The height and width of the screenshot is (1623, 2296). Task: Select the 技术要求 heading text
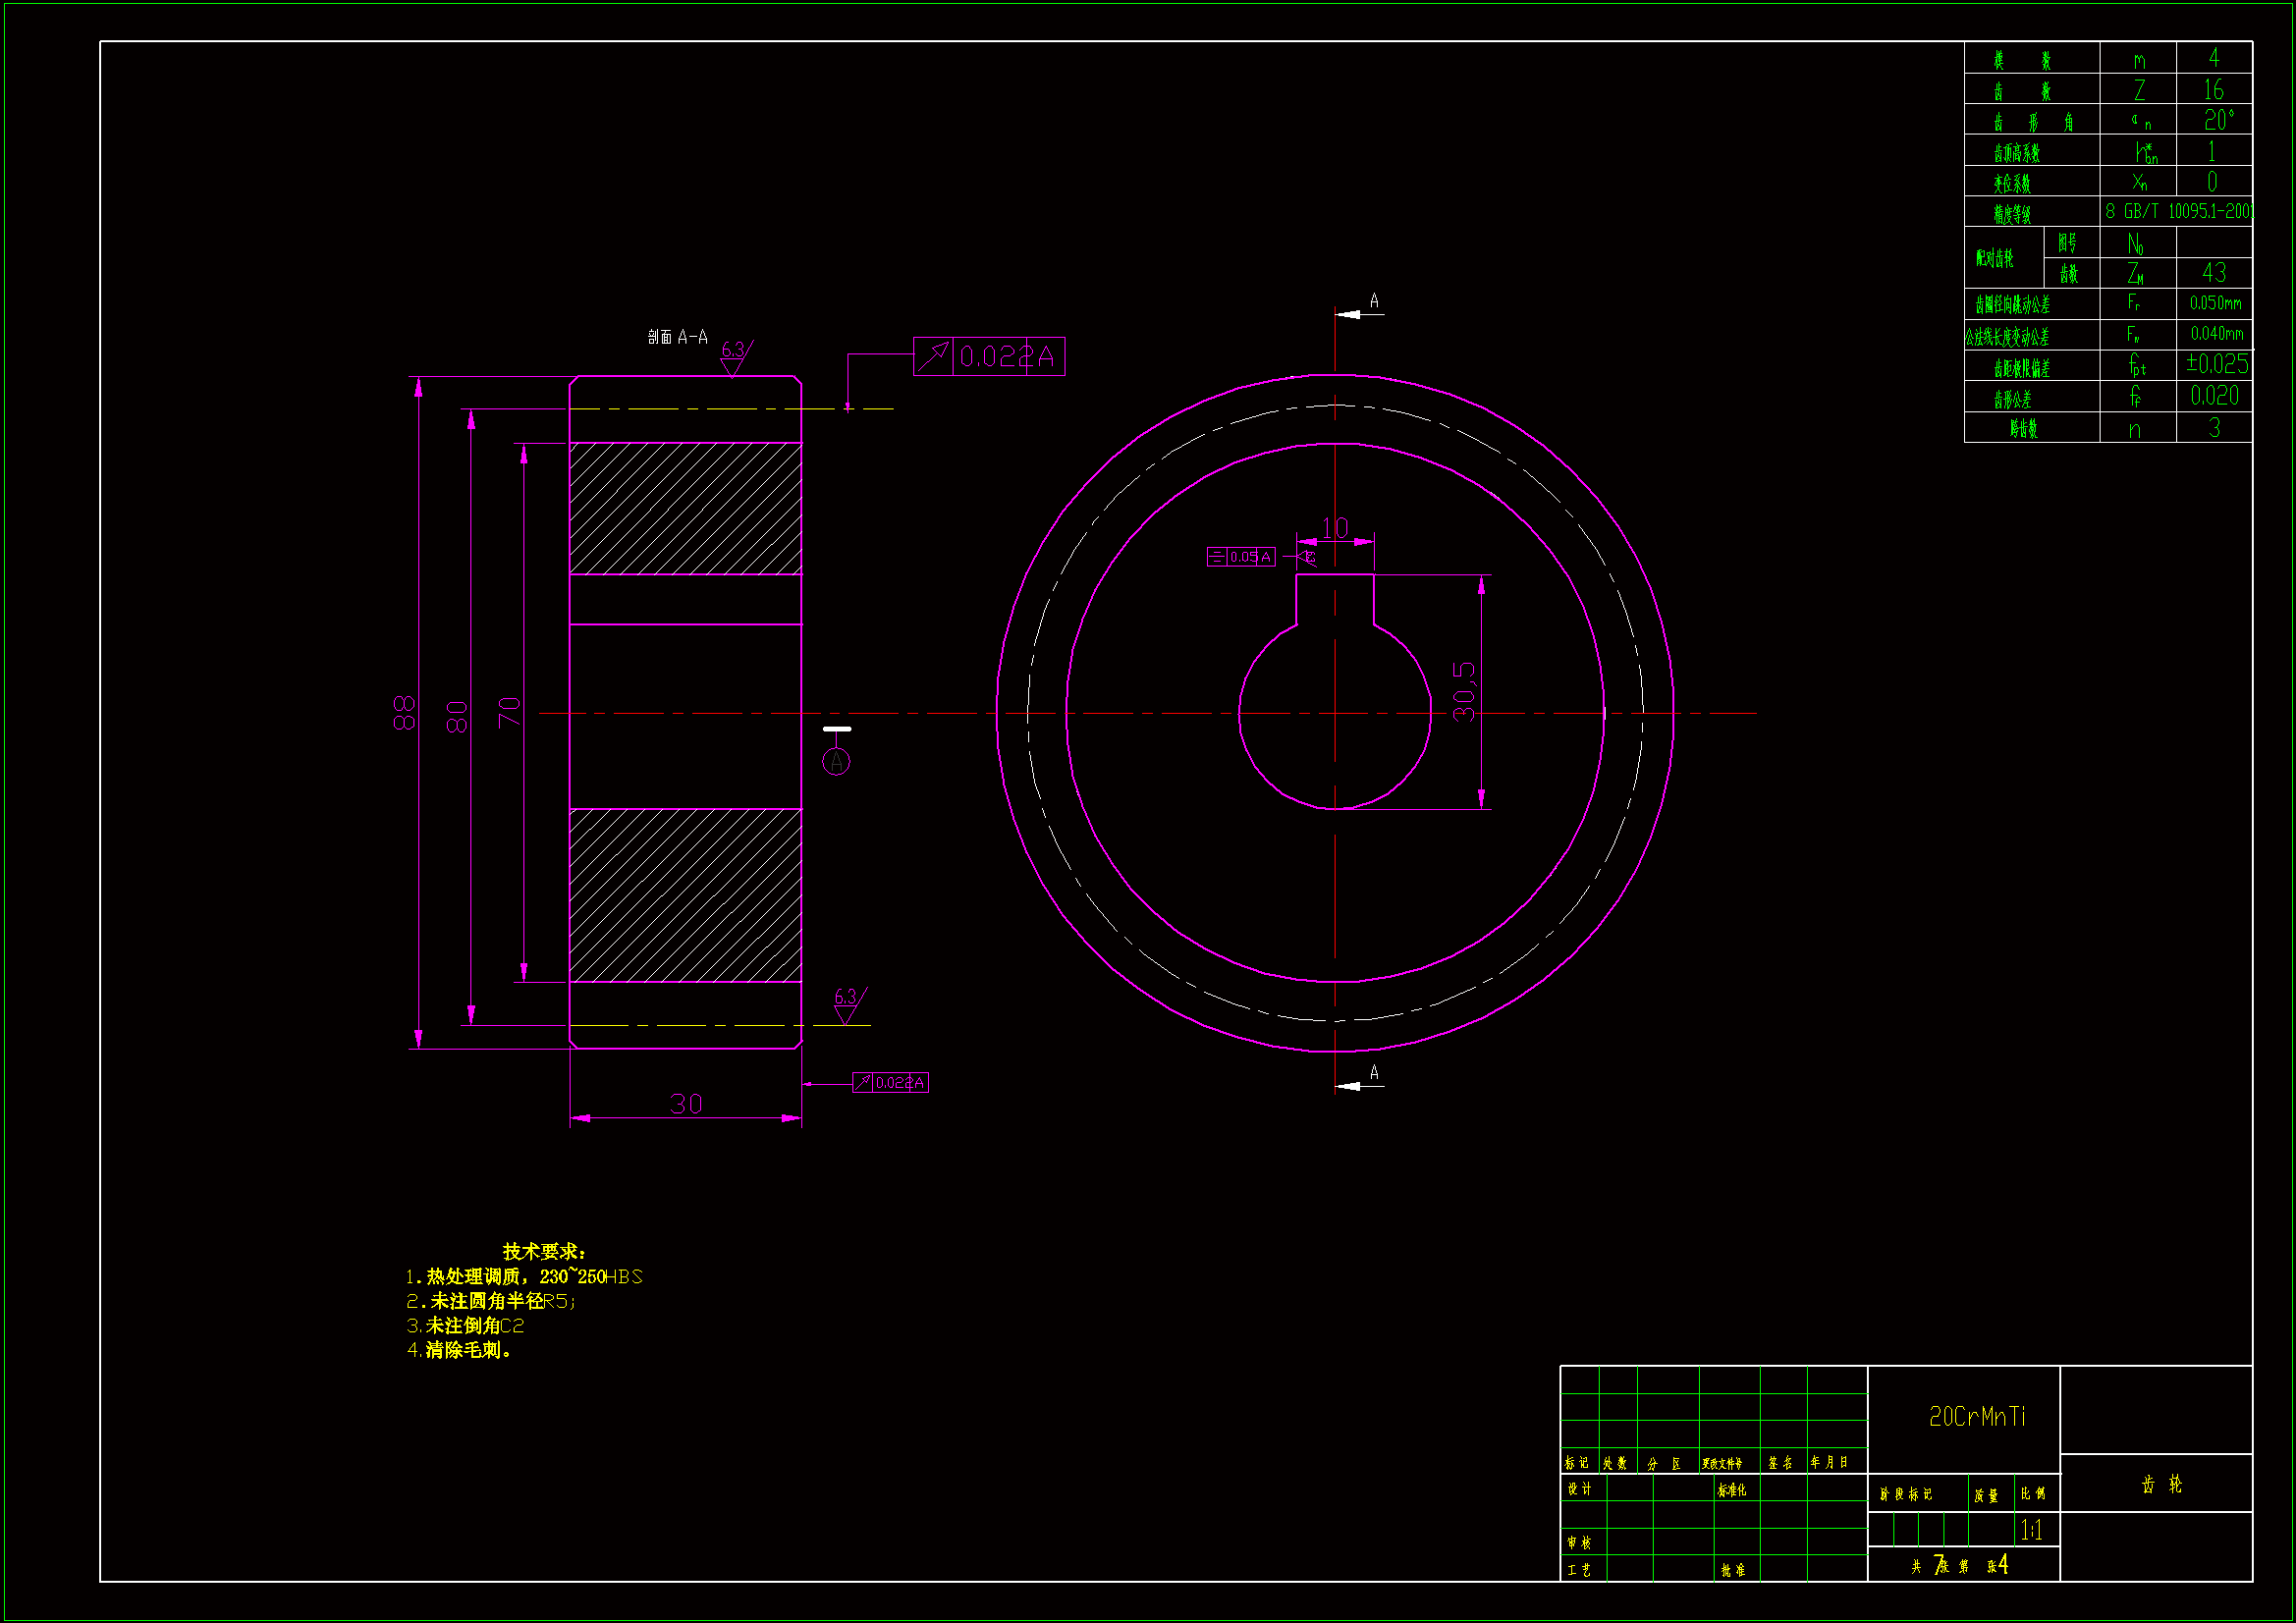pyautogui.click(x=544, y=1252)
